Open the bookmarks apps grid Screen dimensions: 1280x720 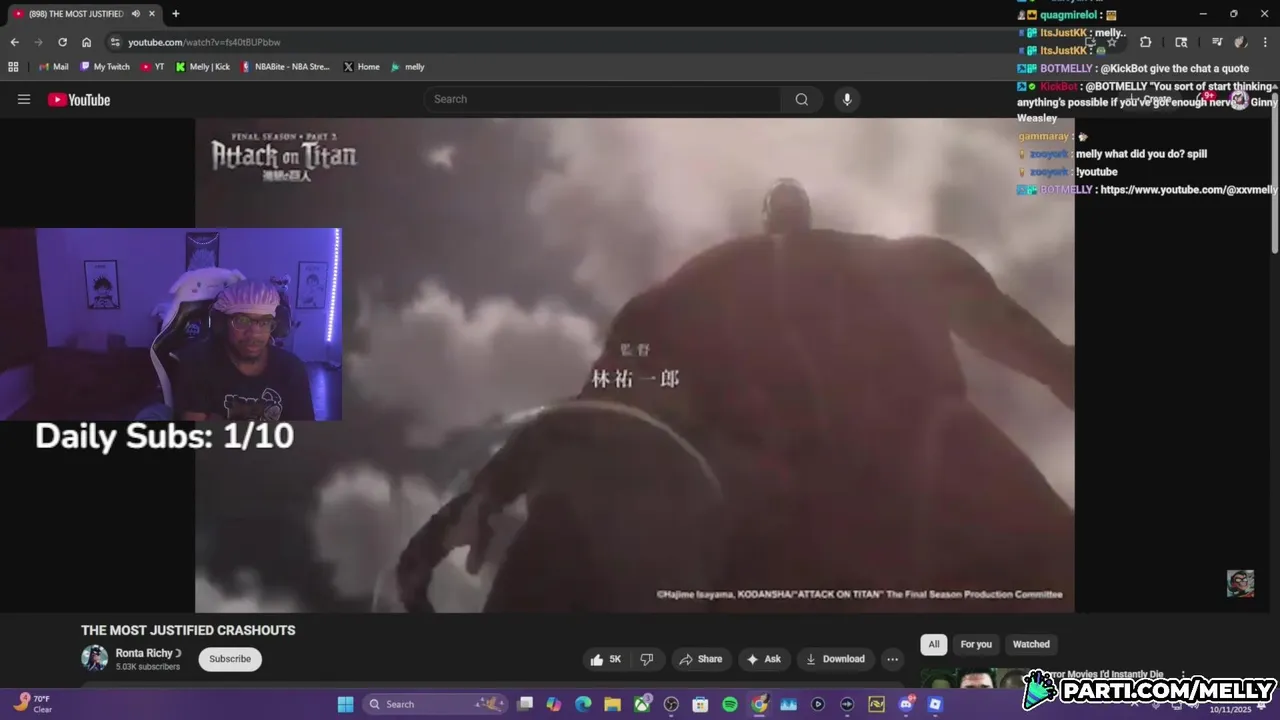(x=13, y=67)
